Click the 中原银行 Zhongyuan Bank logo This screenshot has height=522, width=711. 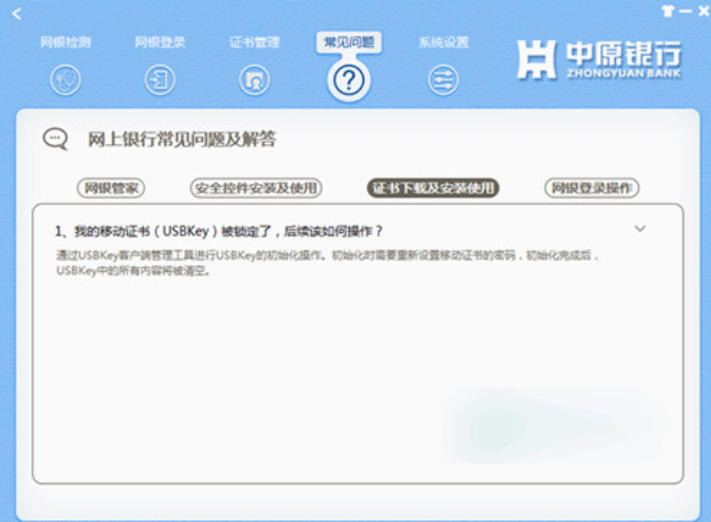(x=599, y=59)
